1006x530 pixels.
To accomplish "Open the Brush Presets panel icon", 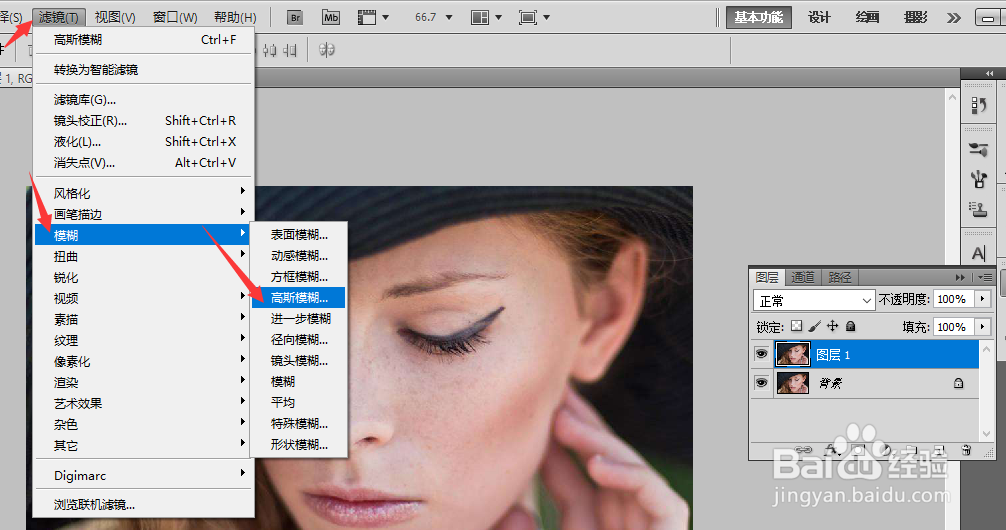I will [978, 150].
